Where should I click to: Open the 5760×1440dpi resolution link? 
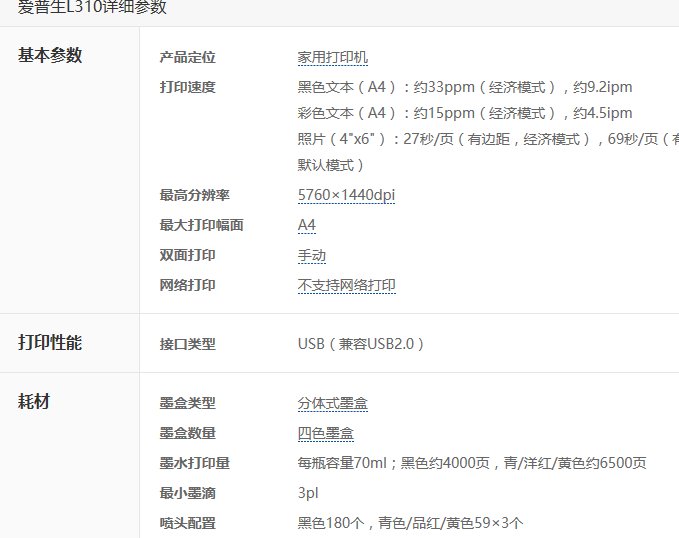coord(346,195)
